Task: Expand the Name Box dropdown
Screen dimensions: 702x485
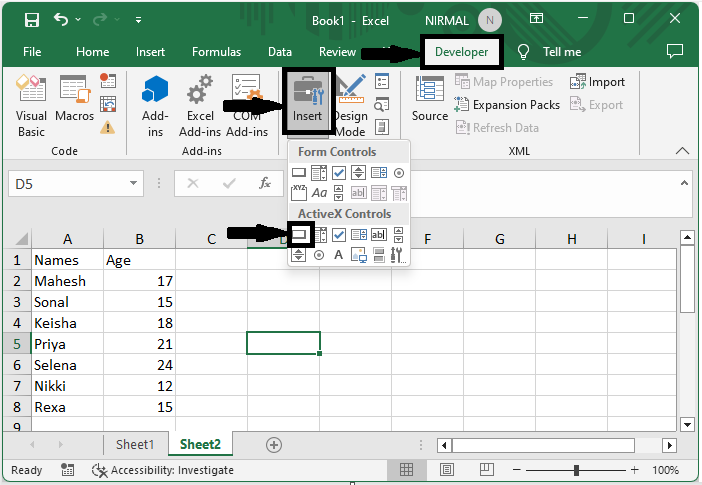Action: [x=133, y=183]
